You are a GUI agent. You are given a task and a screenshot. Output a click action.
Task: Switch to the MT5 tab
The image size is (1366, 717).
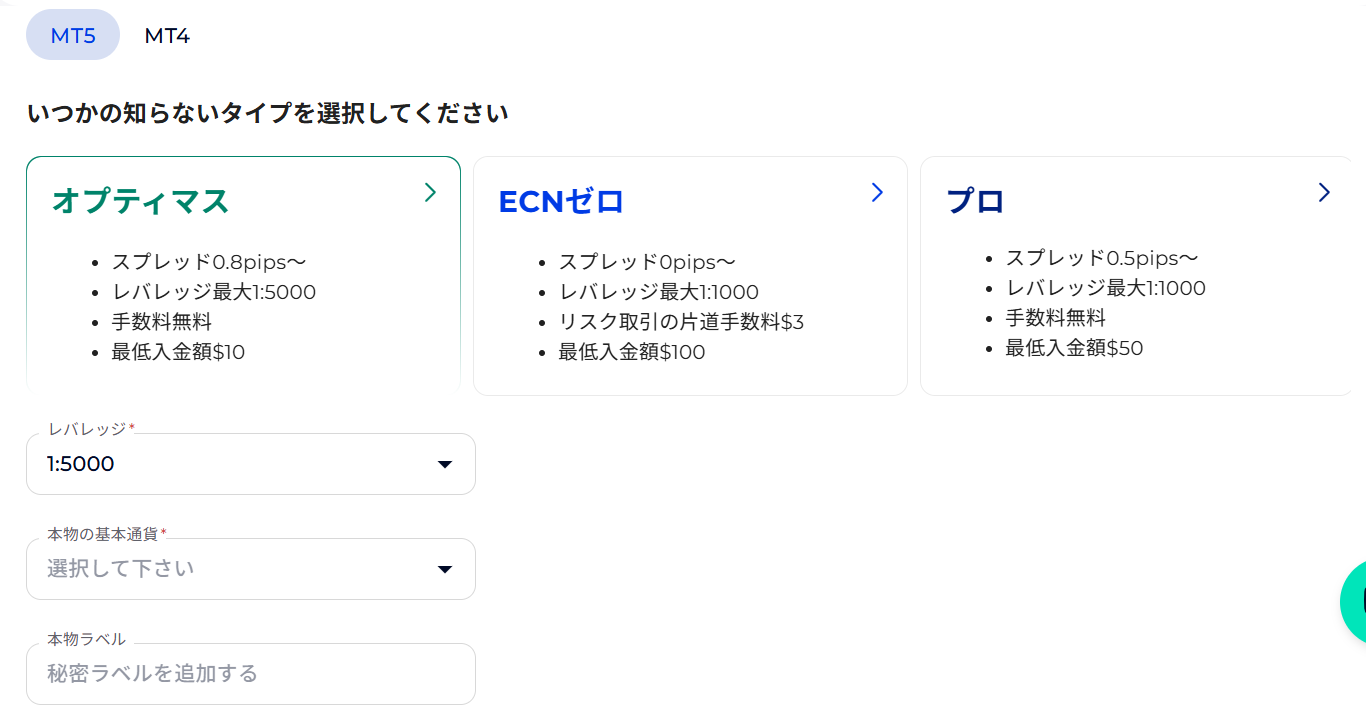point(73,36)
